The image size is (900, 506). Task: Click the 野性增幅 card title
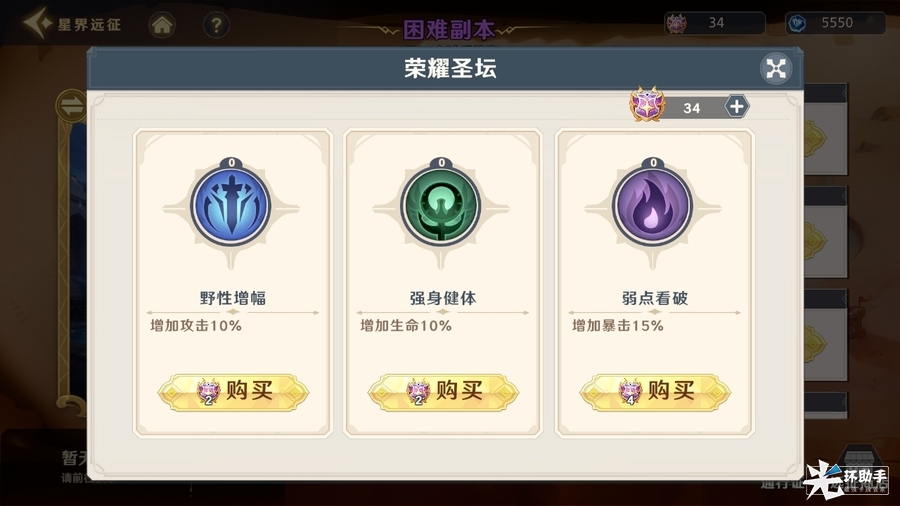[232, 298]
